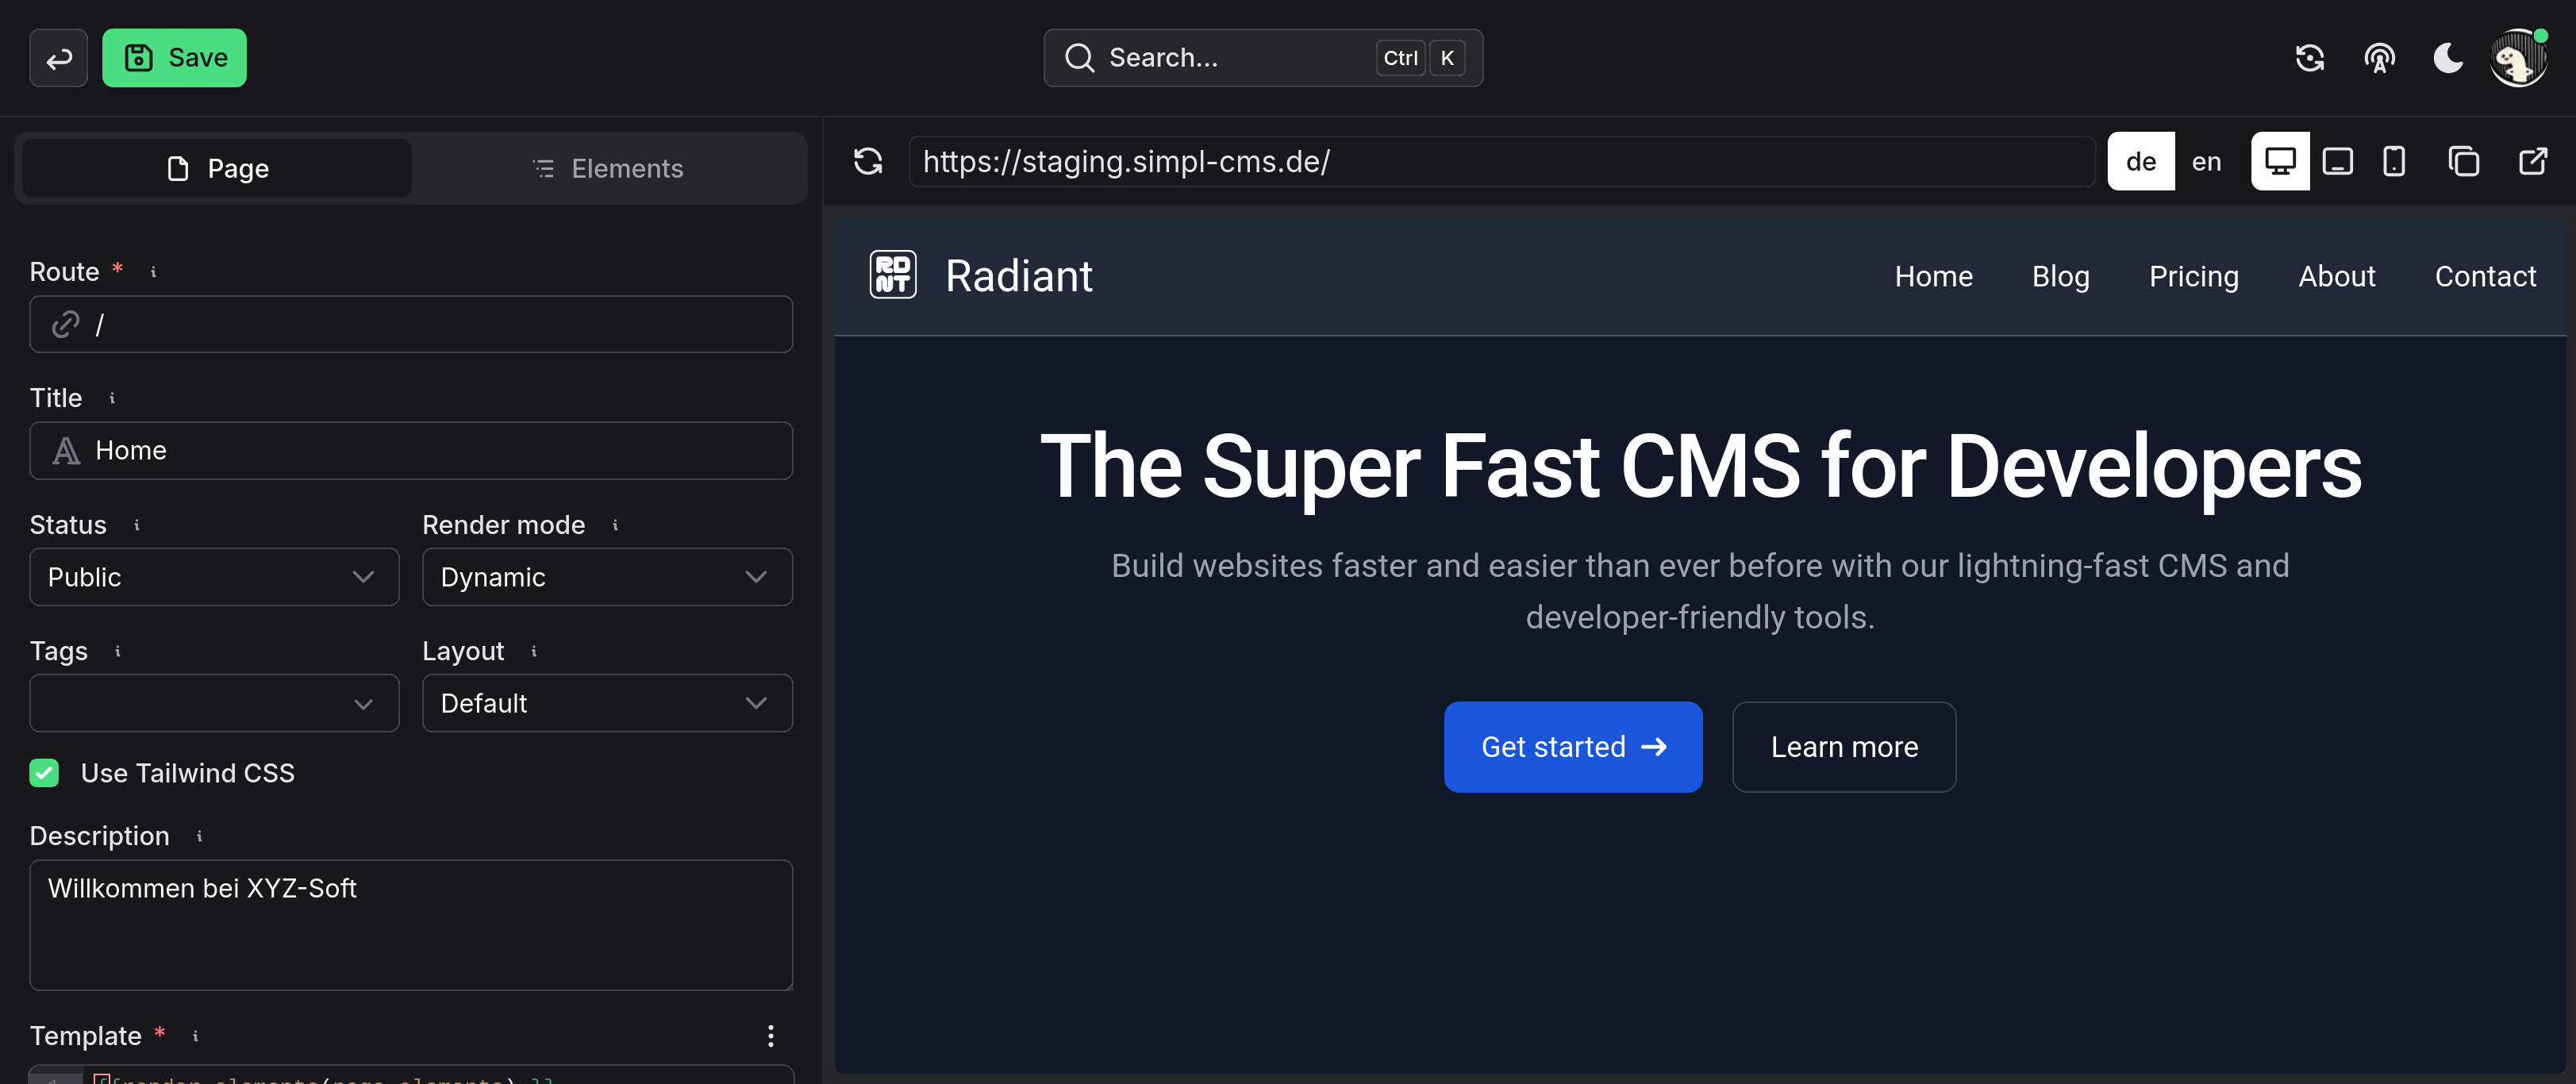This screenshot has width=2576, height=1084.
Task: Click the back arrow icon
Action: click(x=58, y=58)
